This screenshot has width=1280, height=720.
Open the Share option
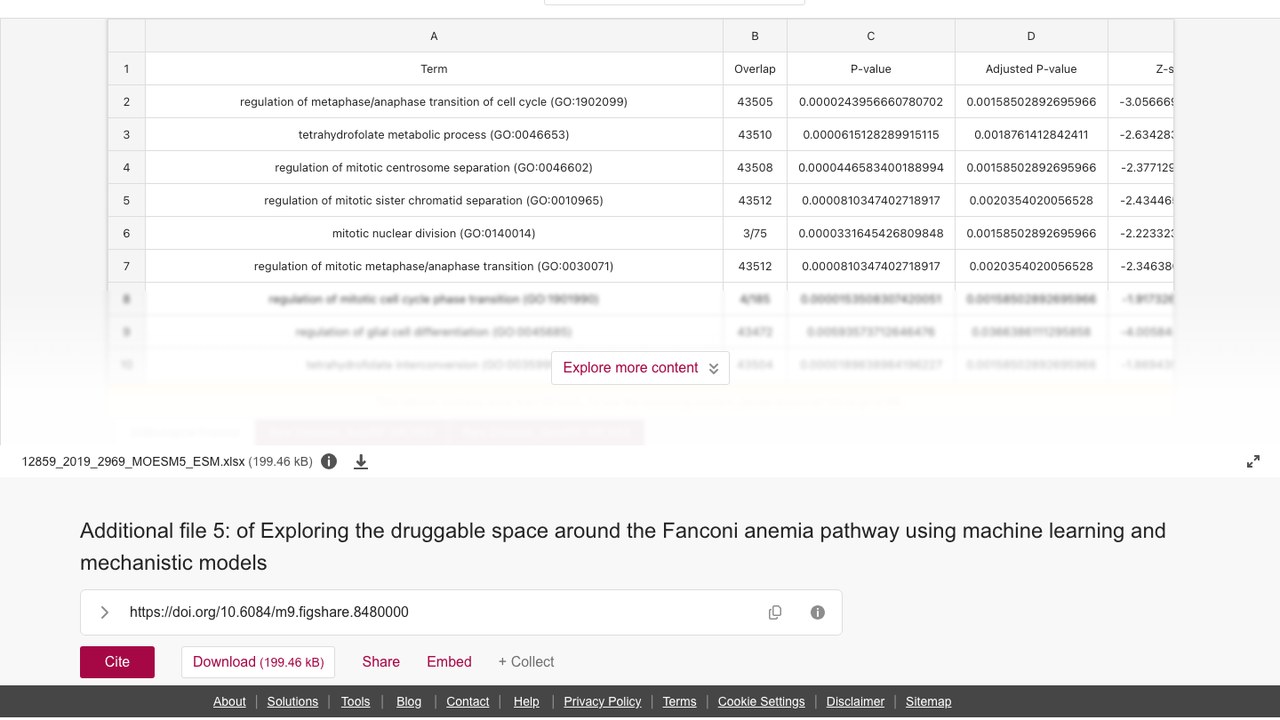coord(381,662)
